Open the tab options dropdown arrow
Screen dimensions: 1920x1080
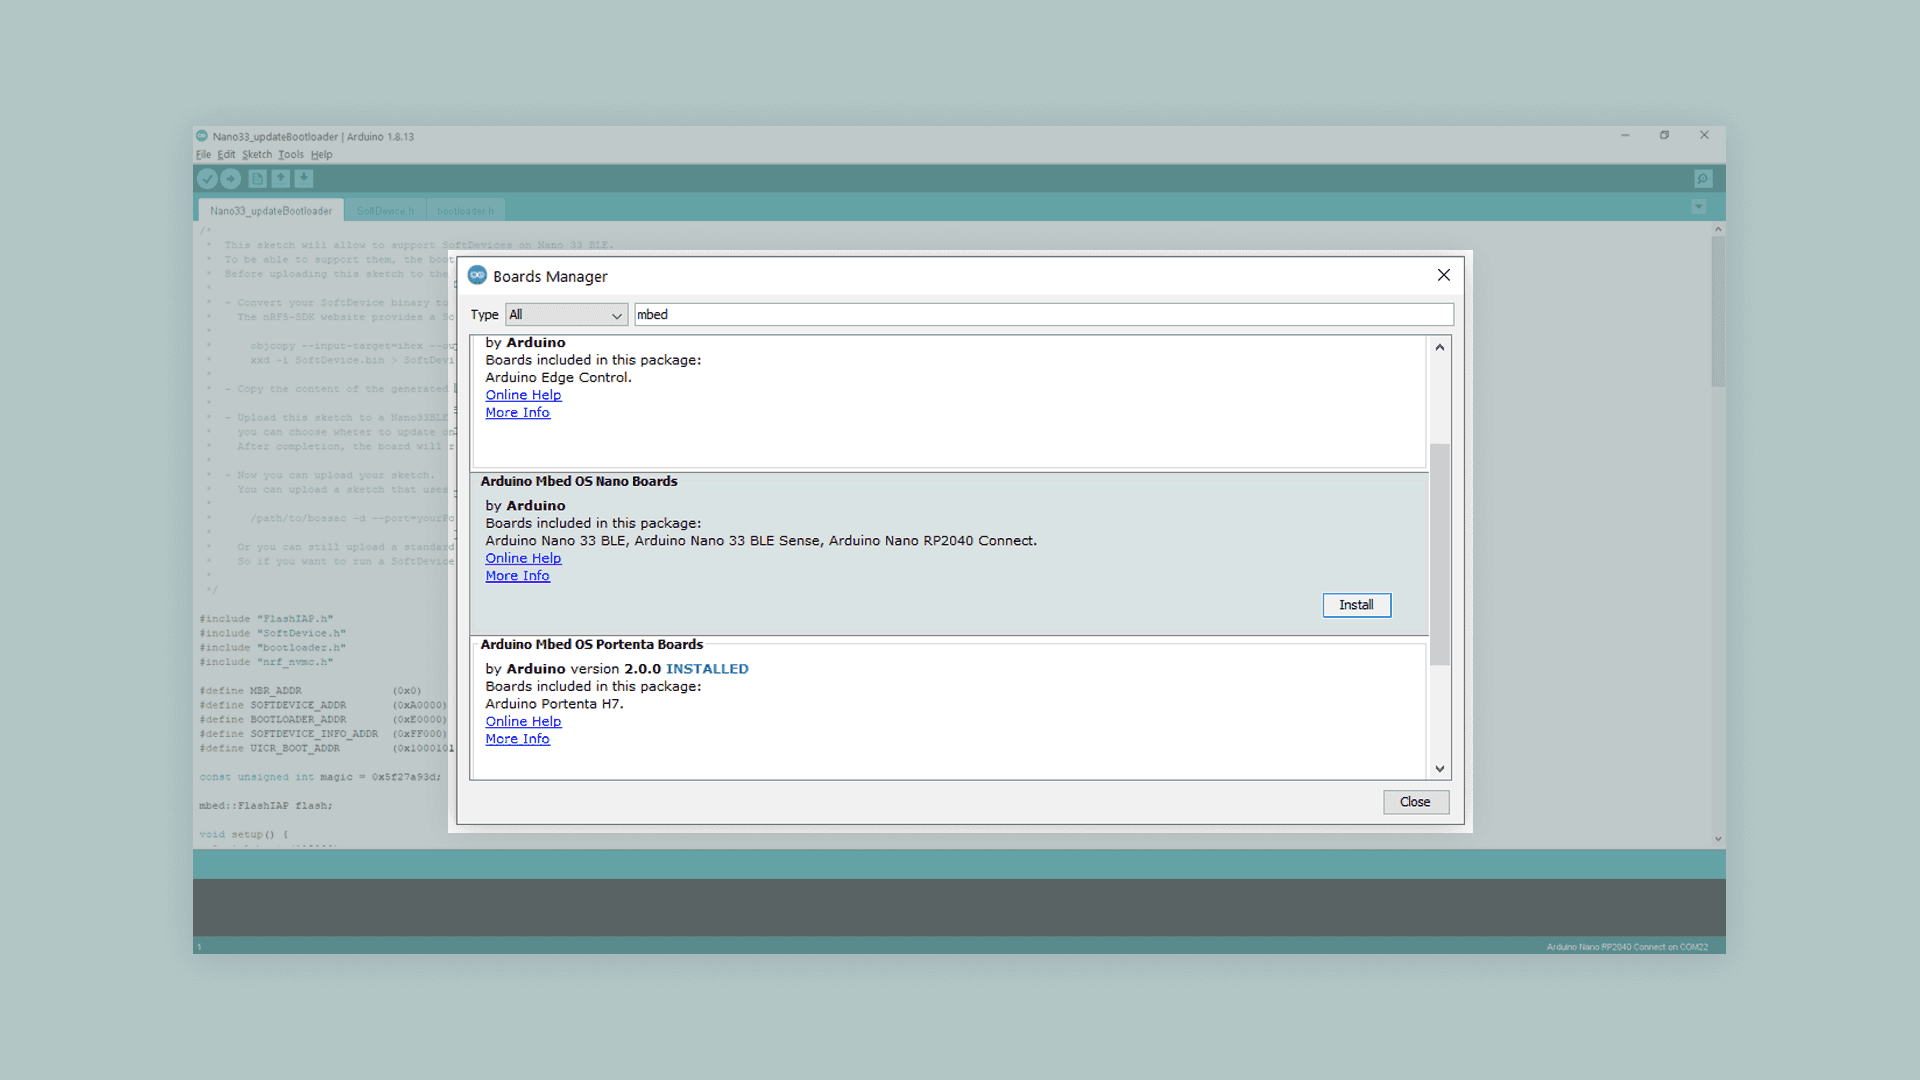(1698, 207)
